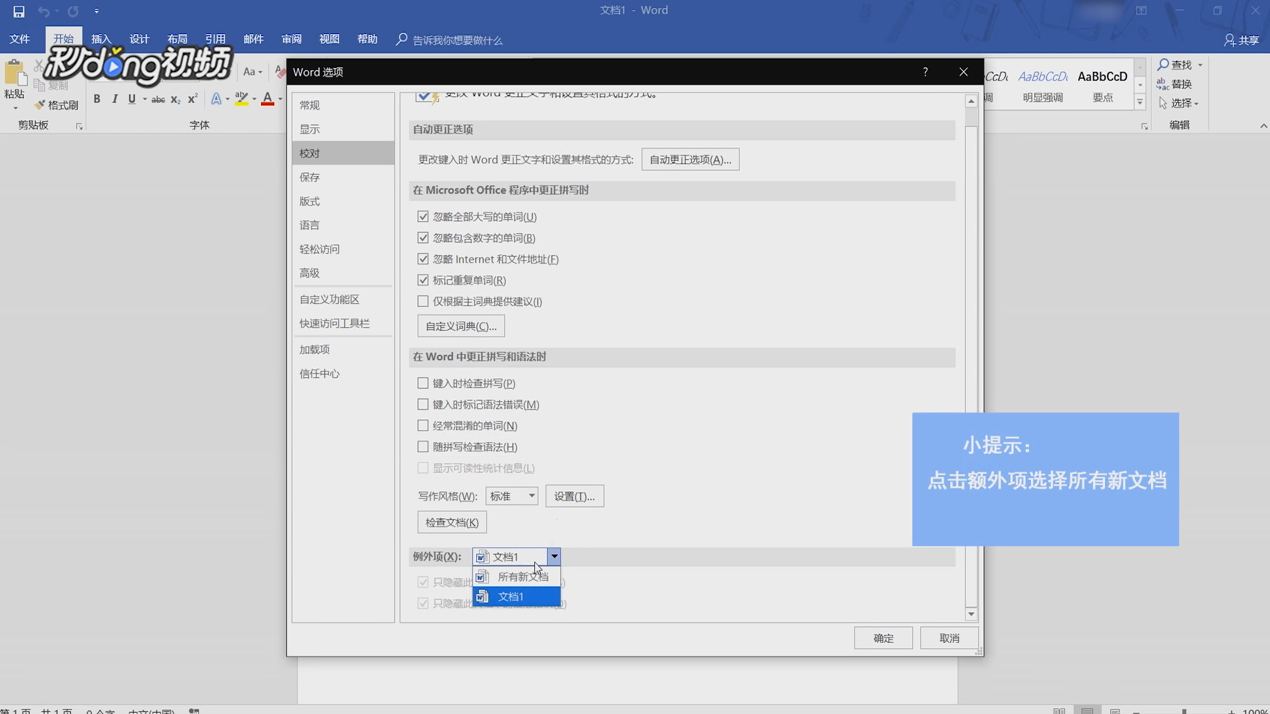The width and height of the screenshot is (1270, 714).
Task: Apply subscript x₂ formatting
Action: point(175,99)
